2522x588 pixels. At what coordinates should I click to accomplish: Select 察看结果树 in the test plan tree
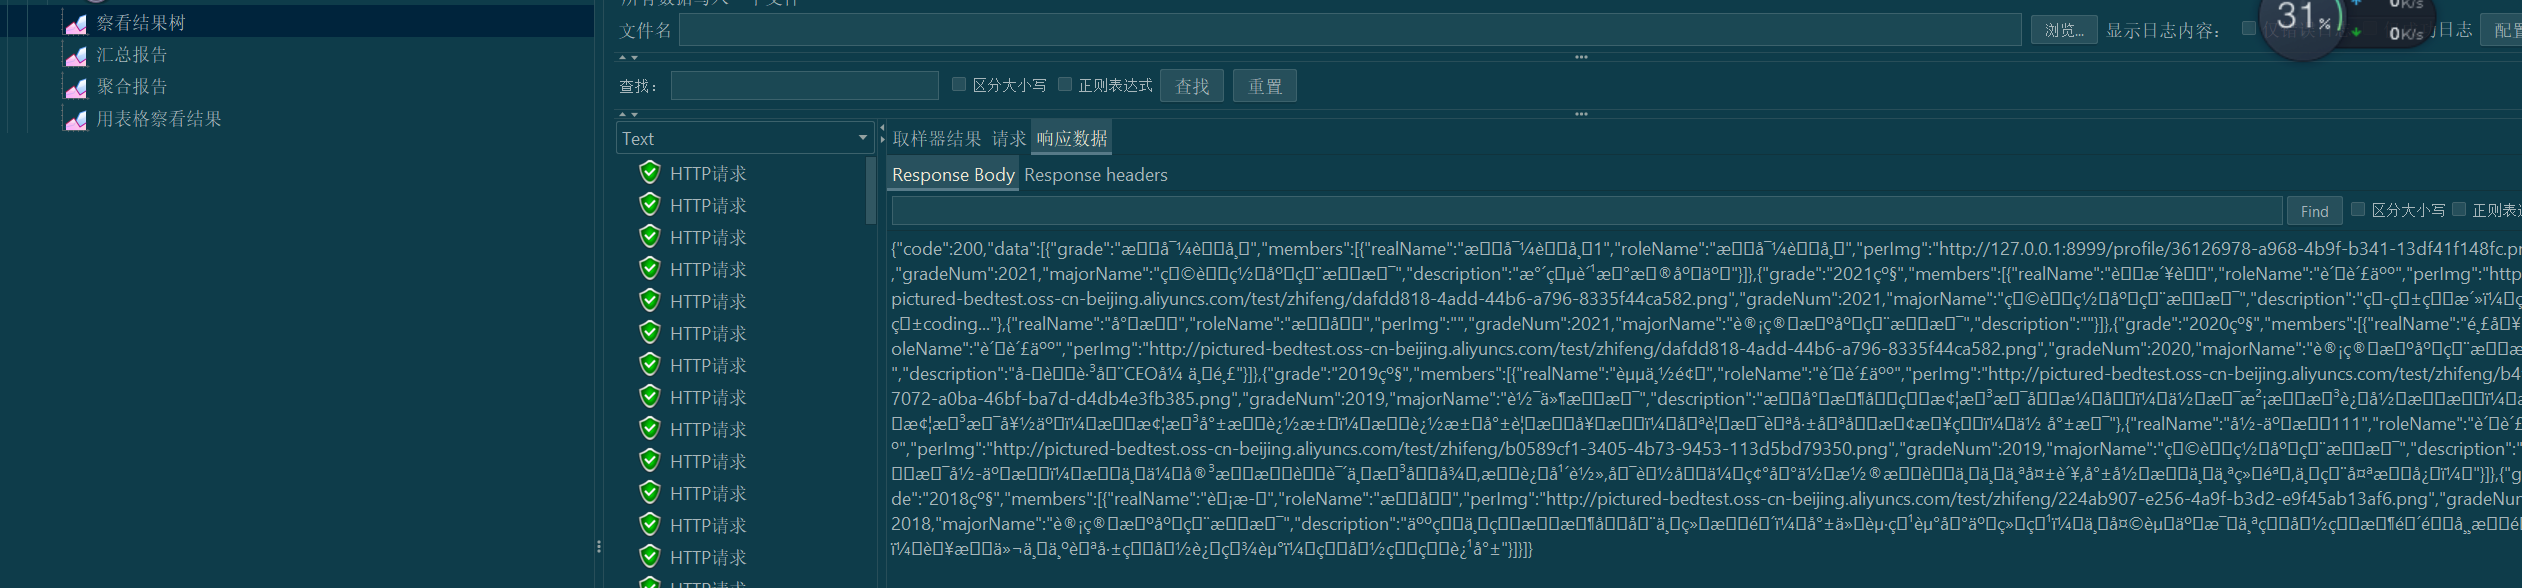click(x=141, y=23)
